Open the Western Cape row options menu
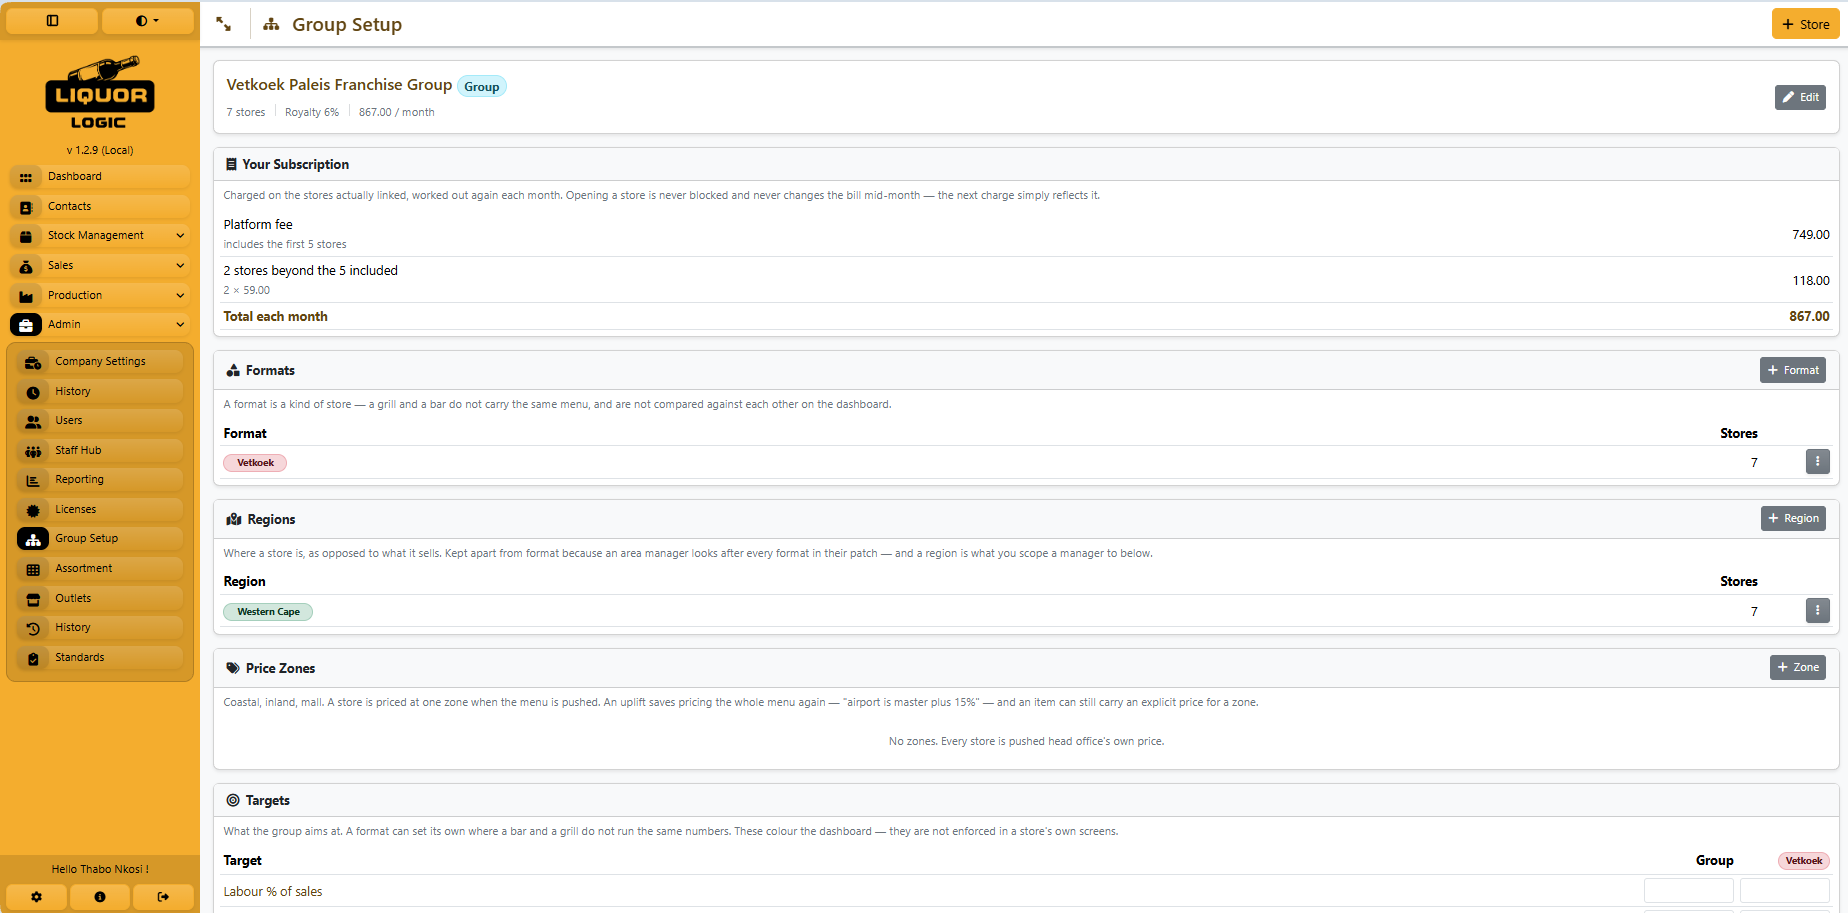This screenshot has width=1848, height=913. (1817, 610)
